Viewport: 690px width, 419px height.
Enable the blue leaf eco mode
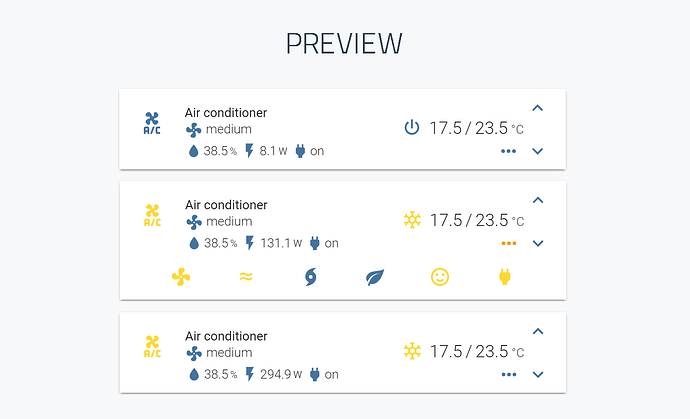click(x=375, y=277)
